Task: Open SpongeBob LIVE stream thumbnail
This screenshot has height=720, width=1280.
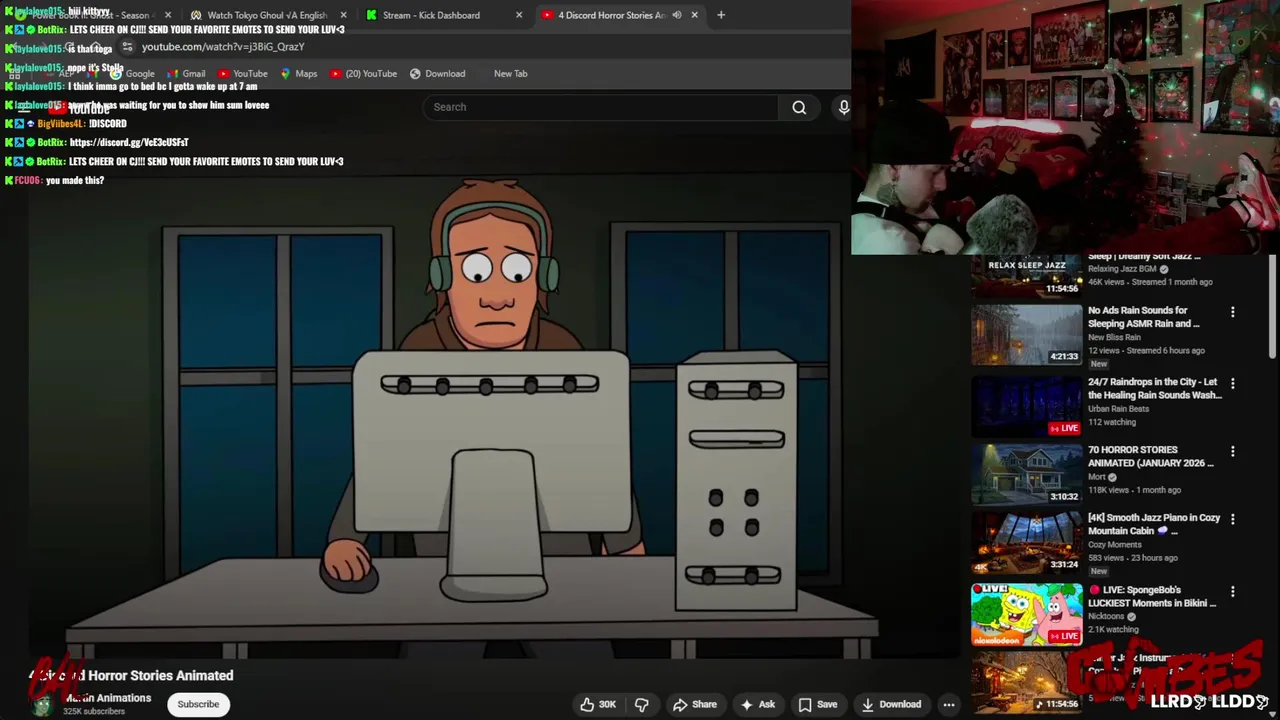Action: click(x=1026, y=614)
